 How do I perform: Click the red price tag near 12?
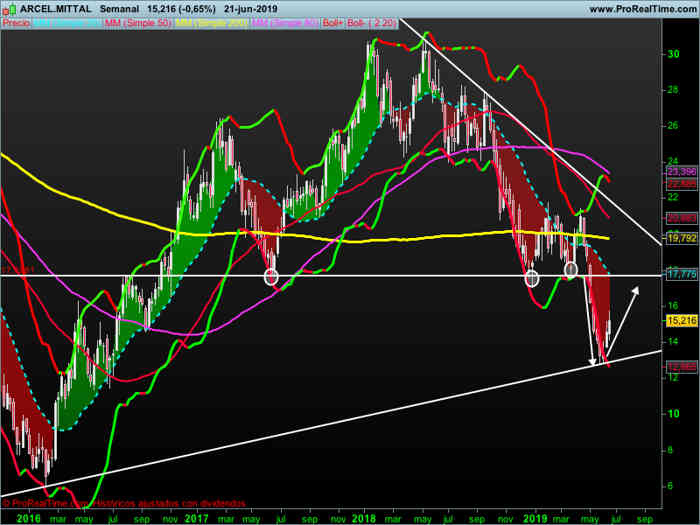pos(681,367)
